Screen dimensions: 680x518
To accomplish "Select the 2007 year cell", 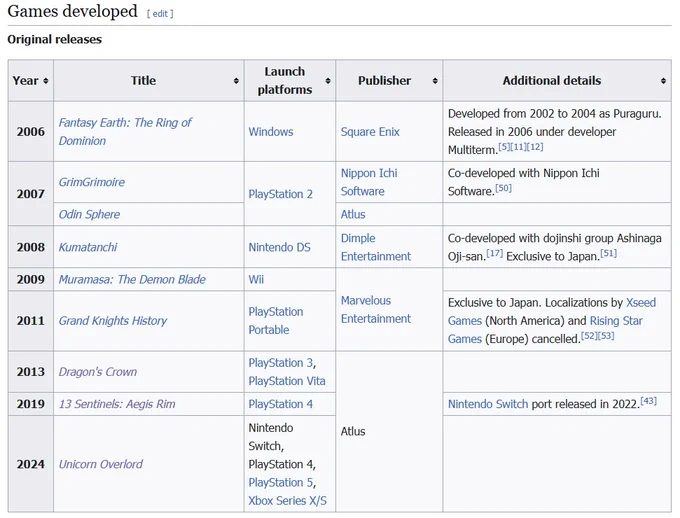I will (x=31, y=194).
